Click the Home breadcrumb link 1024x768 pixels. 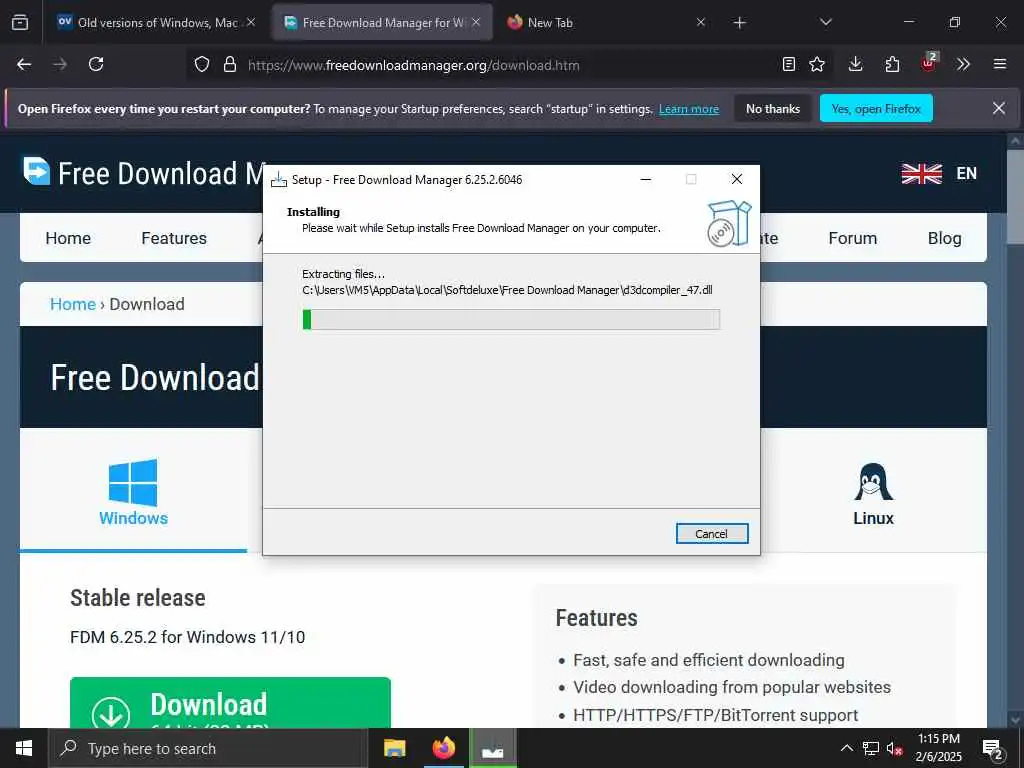[x=72, y=304]
